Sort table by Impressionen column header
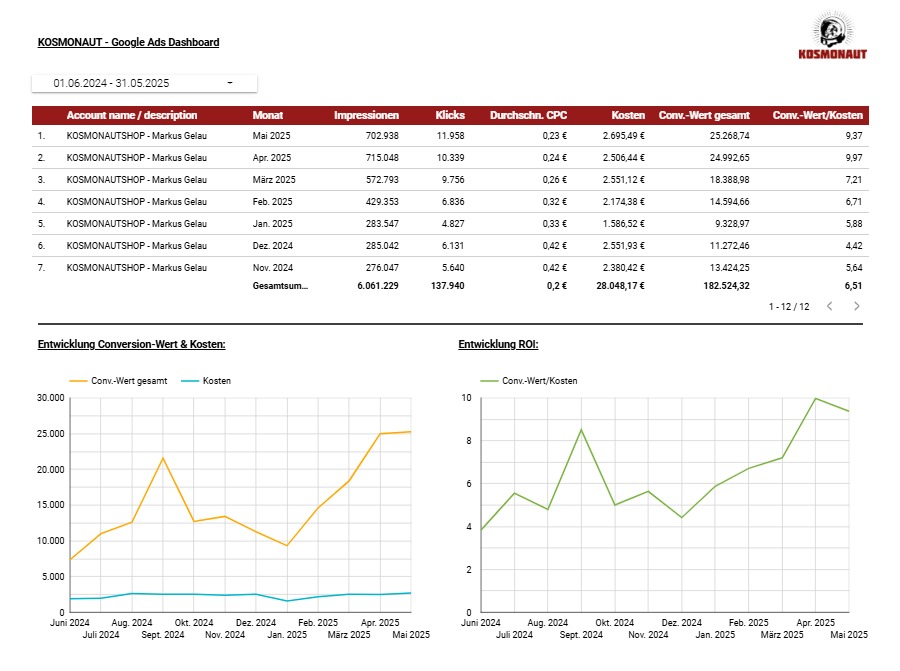Image resolution: width=900 pixels, height=671 pixels. (366, 115)
